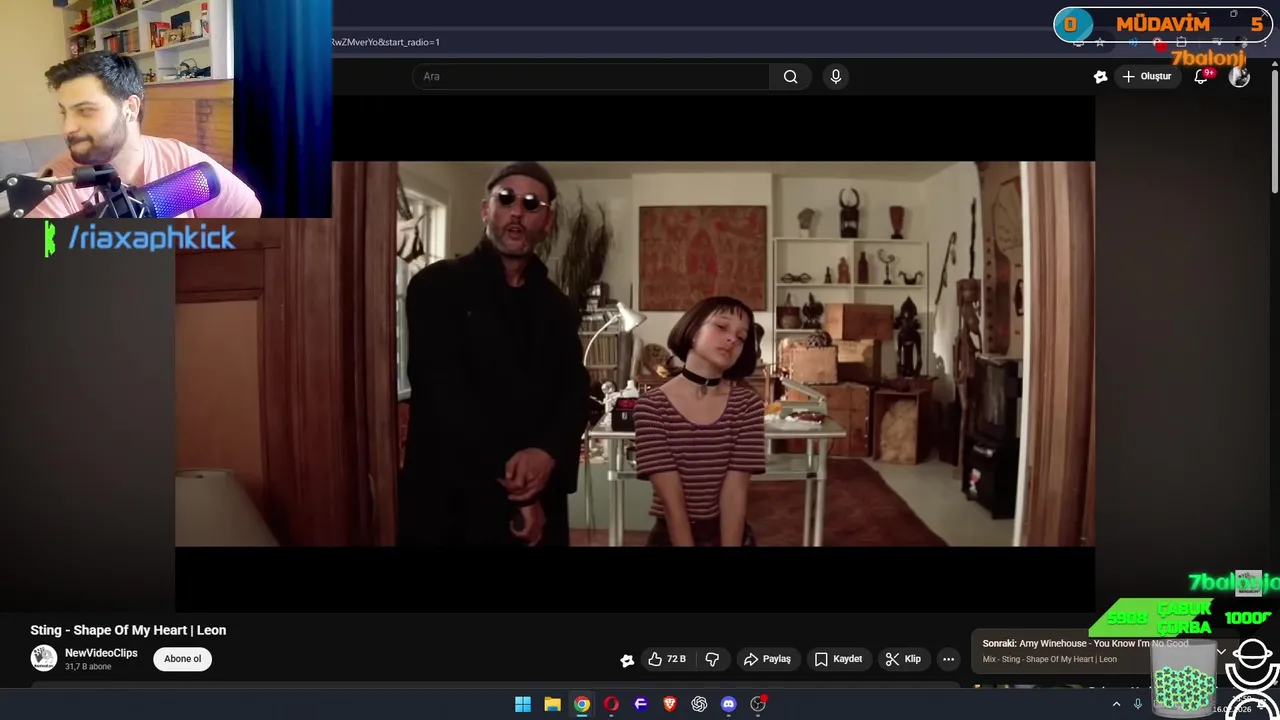Screen dimensions: 1280x720
Task: Create a clip using the Klip button
Action: coord(903,659)
